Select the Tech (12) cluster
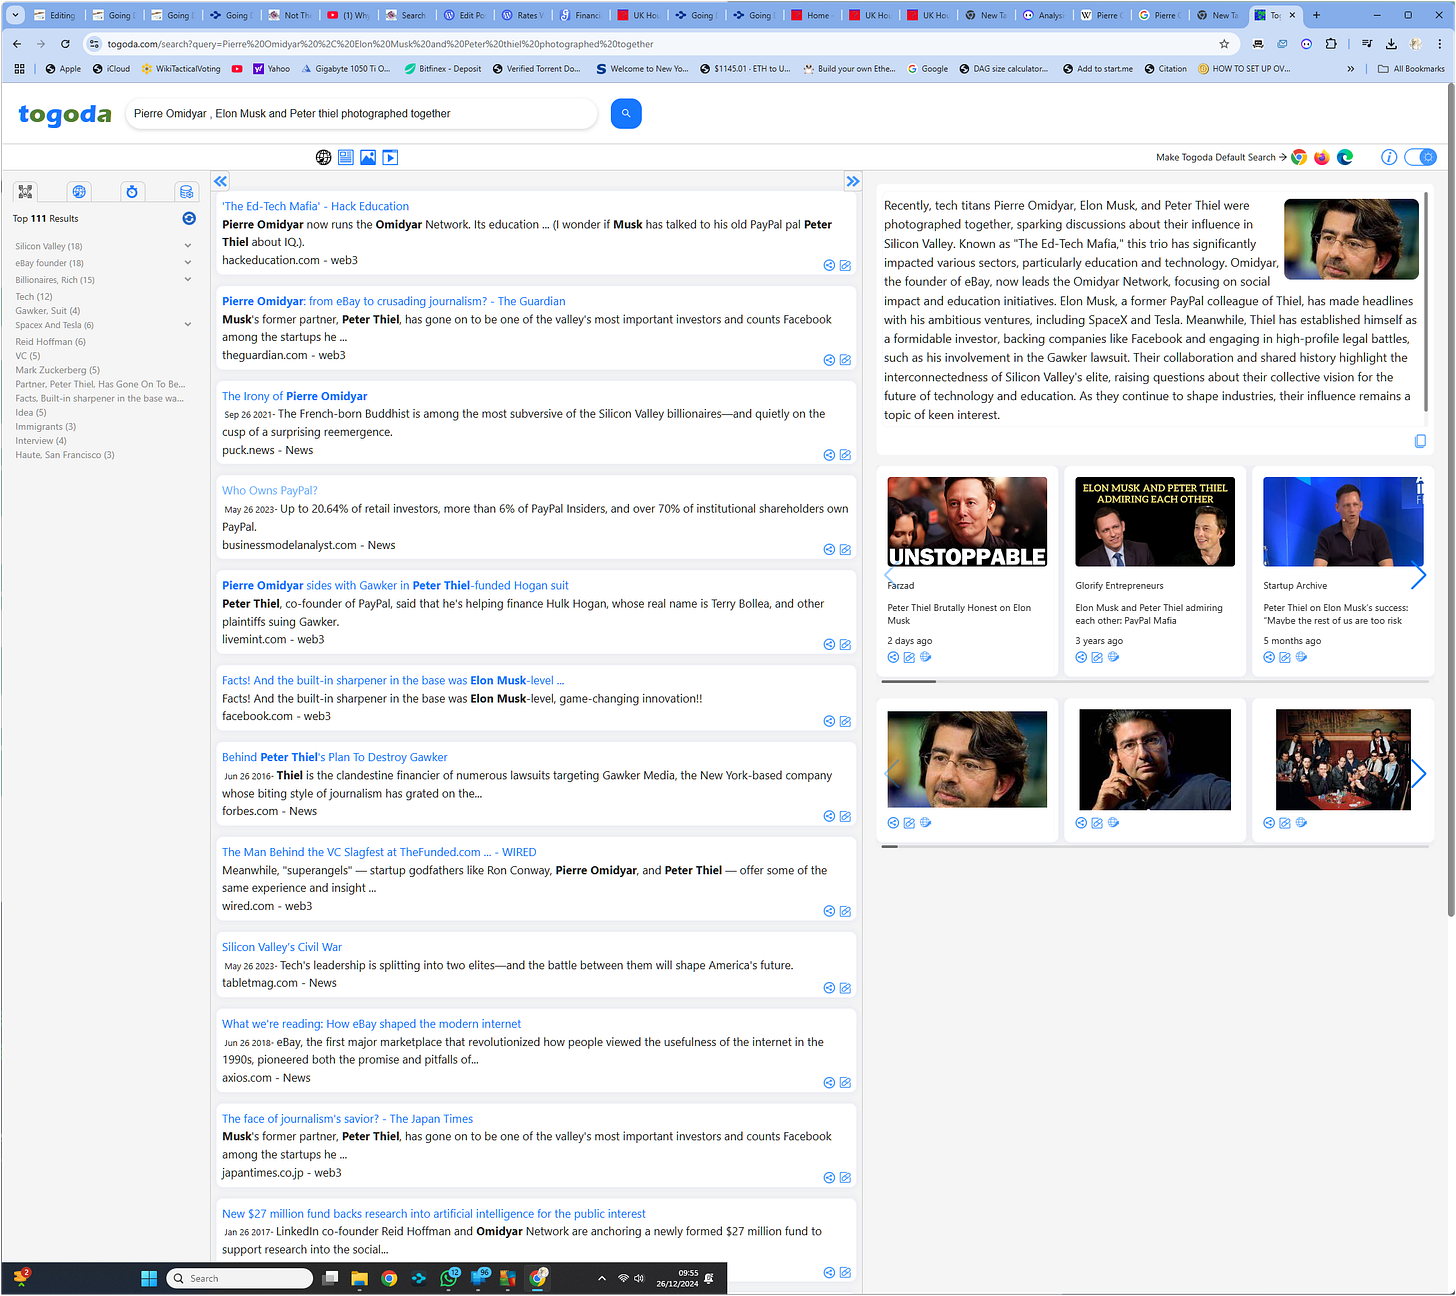This screenshot has height=1296, width=1456. coord(34,297)
